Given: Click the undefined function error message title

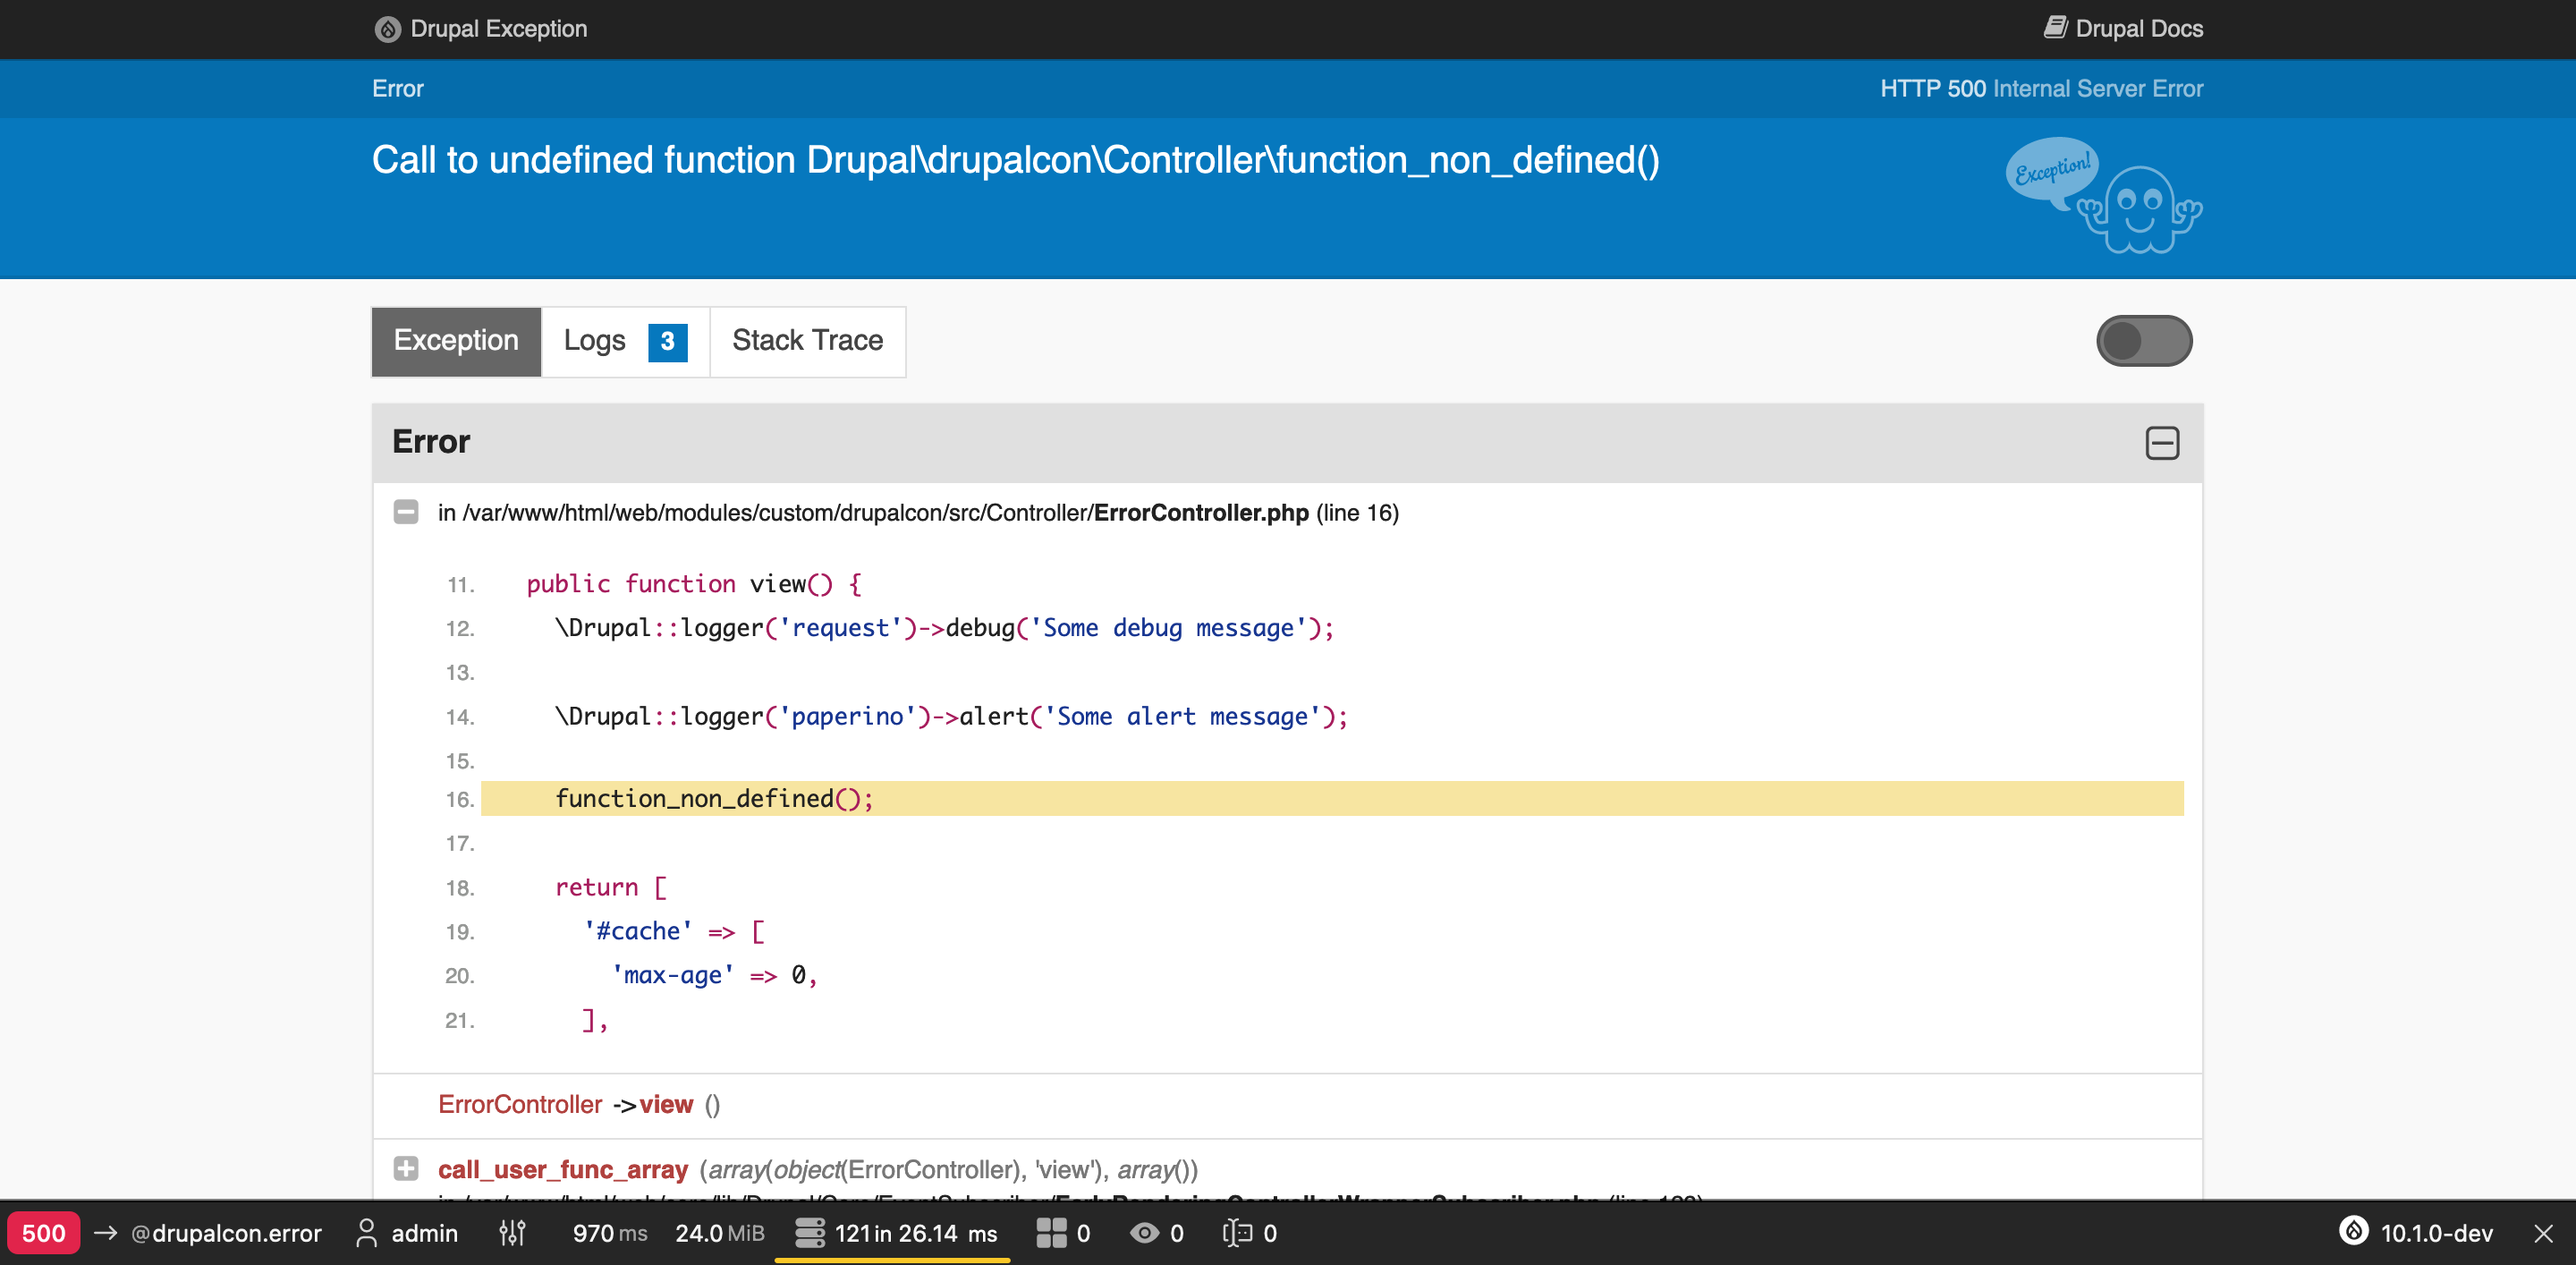Looking at the screenshot, I should coord(1015,160).
